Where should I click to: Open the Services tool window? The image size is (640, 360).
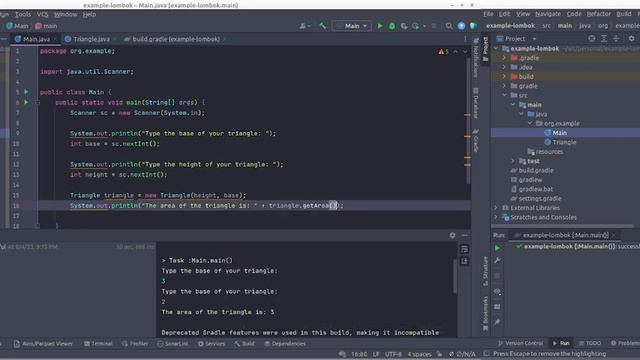coord(211,344)
